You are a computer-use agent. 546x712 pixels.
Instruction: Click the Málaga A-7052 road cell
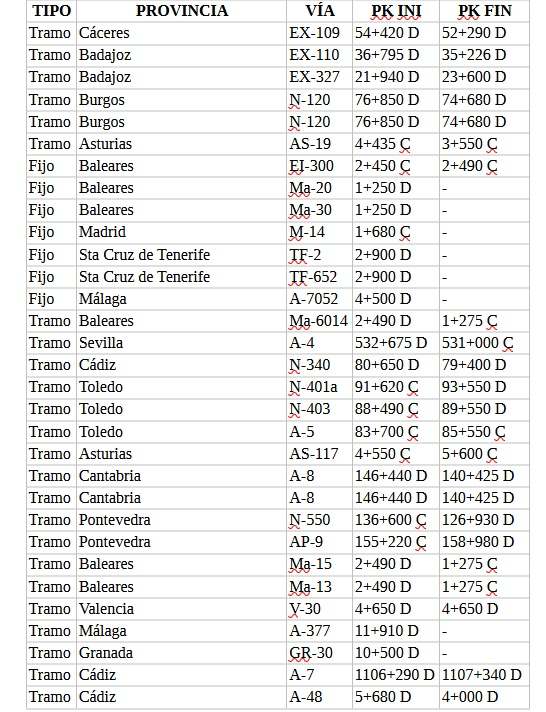pyautogui.click(x=319, y=299)
